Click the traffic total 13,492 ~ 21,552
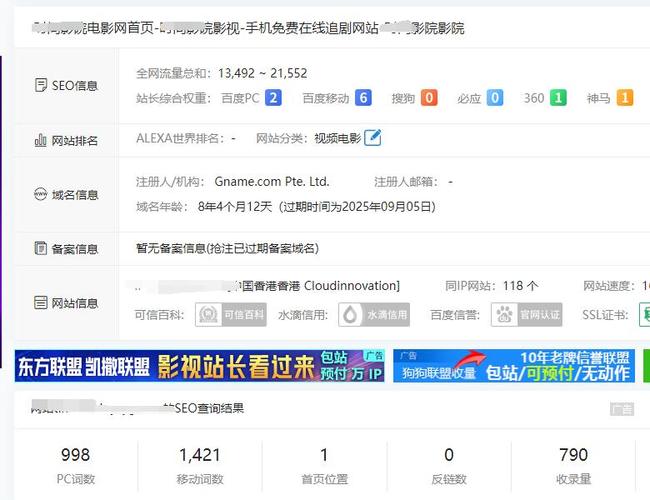This screenshot has width=650, height=500. point(263,73)
